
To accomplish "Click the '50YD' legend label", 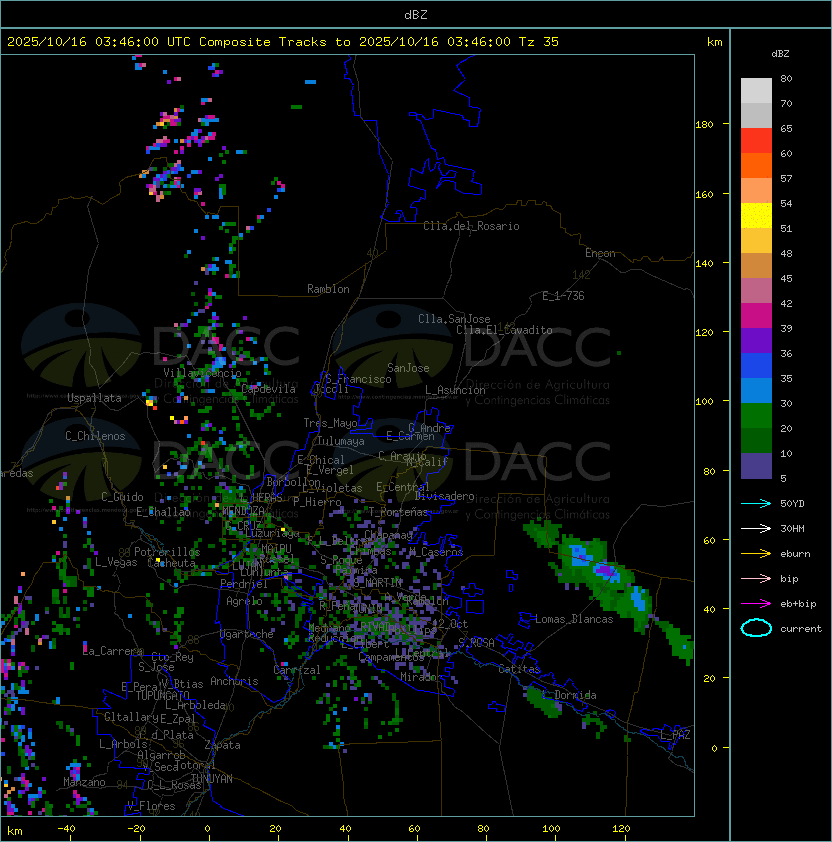I will [792, 504].
